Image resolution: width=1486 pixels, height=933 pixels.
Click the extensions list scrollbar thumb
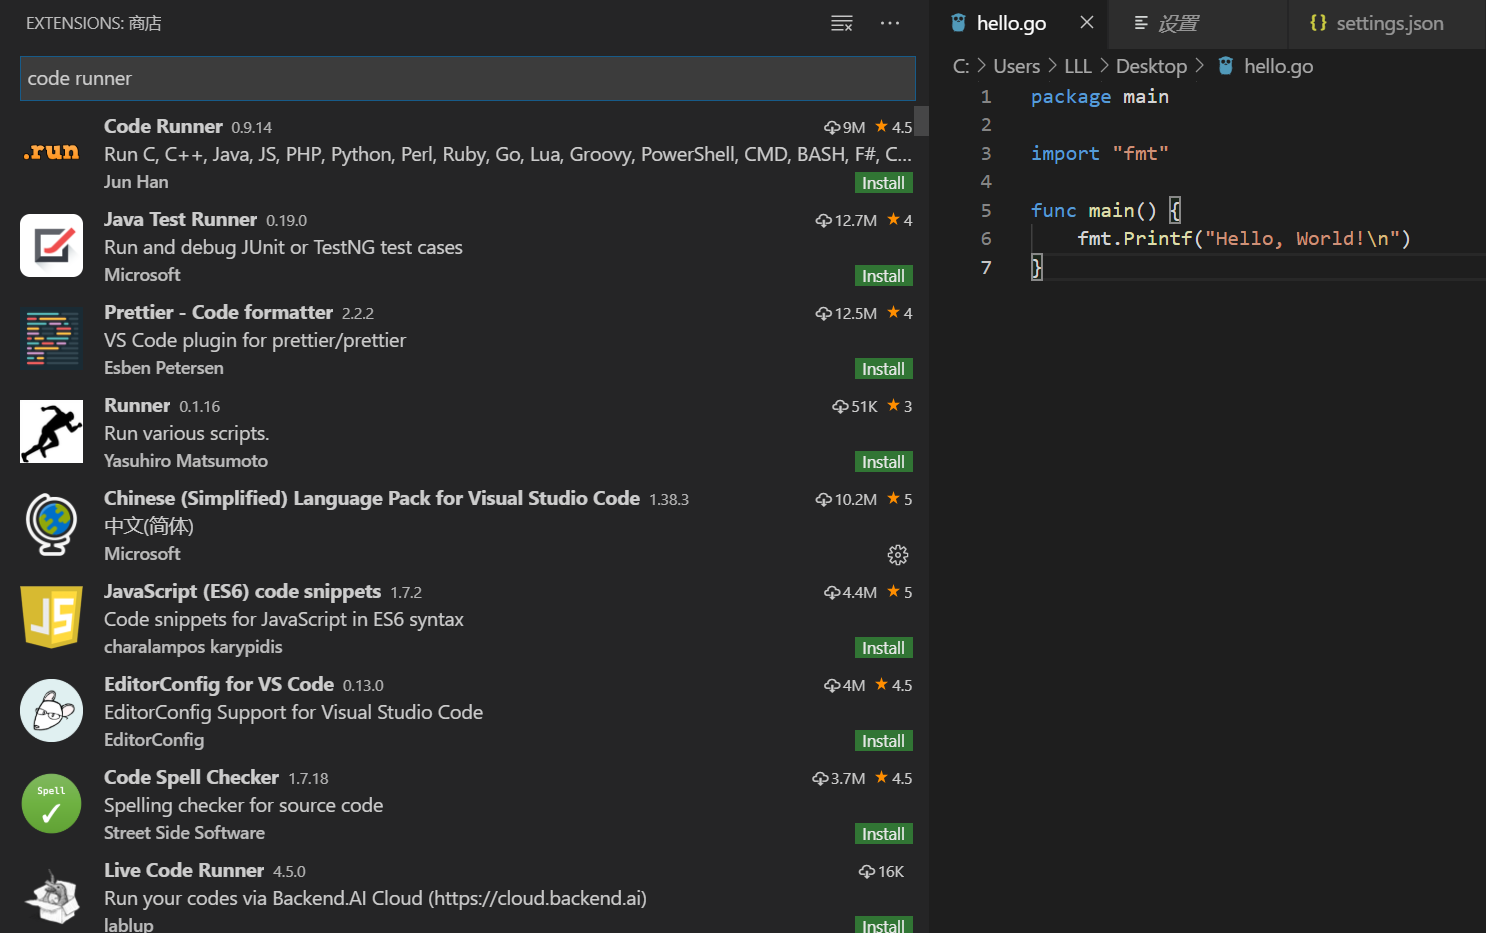[922, 121]
